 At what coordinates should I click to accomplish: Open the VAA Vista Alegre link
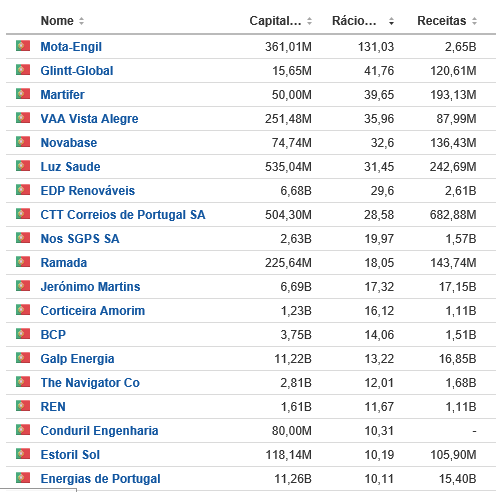pos(89,119)
